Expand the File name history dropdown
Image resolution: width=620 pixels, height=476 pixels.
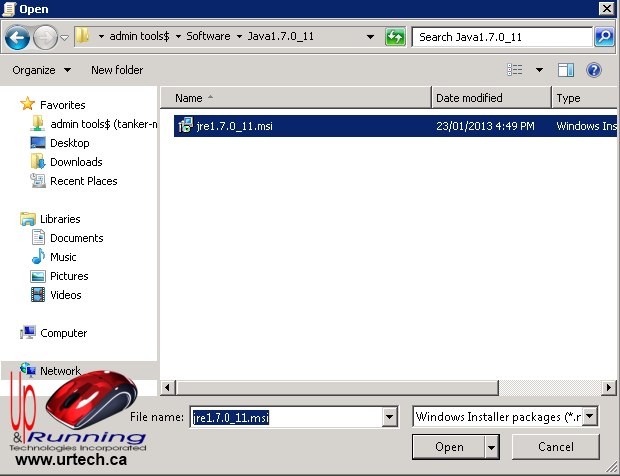(389, 417)
